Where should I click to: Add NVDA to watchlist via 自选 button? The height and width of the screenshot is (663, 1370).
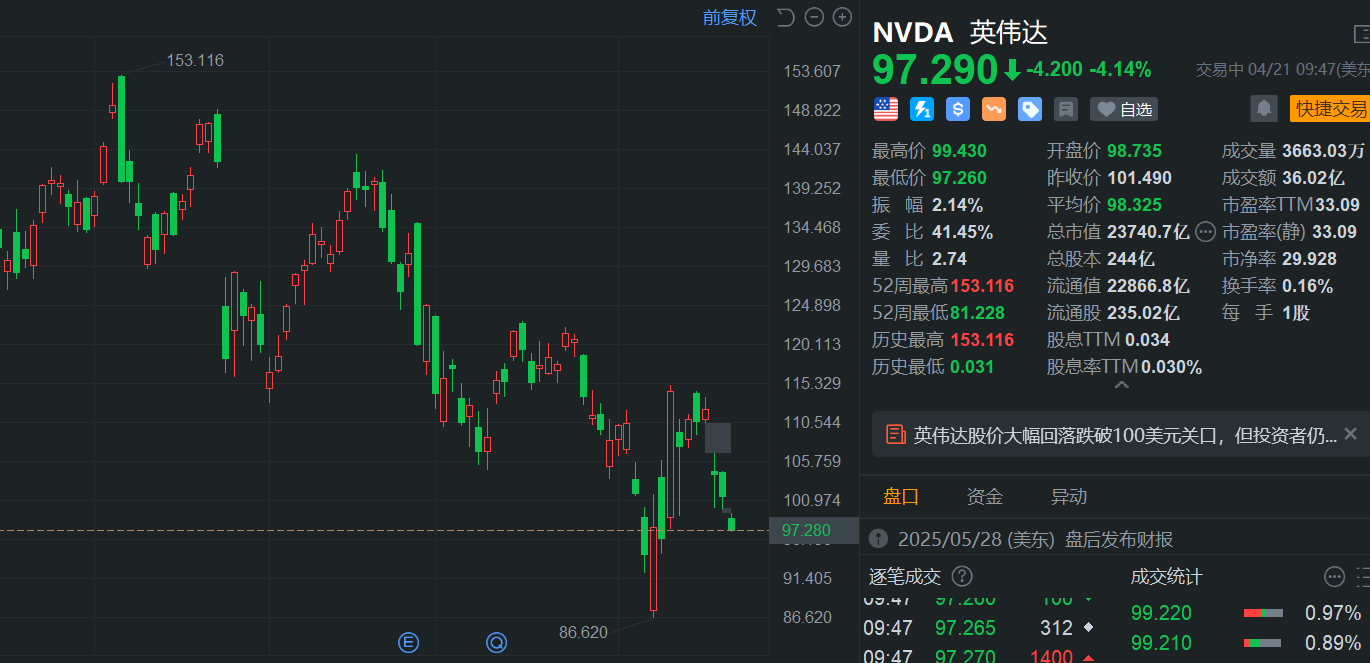(1124, 109)
